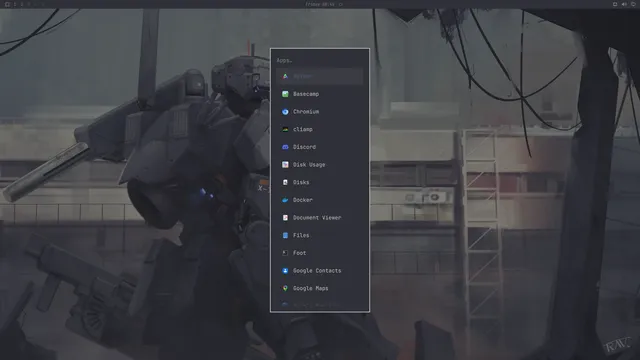Choose the "Google Maps" entry text
The width and height of the screenshot is (640, 360).
point(310,288)
